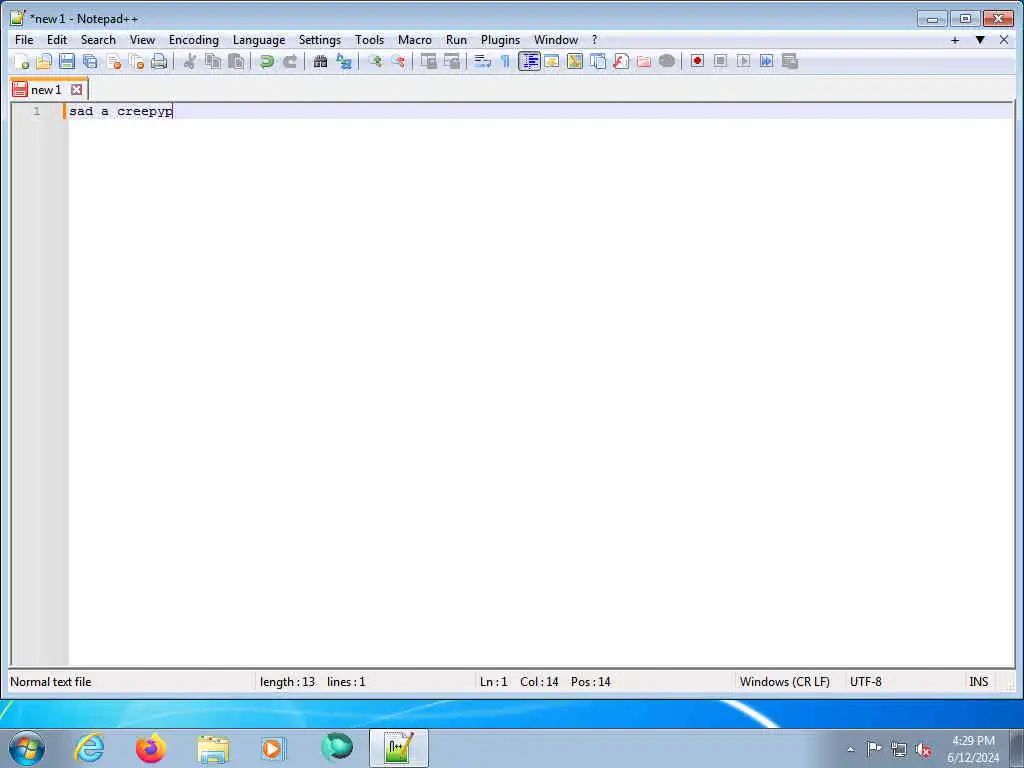The width and height of the screenshot is (1024, 768).
Task: Open the Tools menu
Action: 370,40
